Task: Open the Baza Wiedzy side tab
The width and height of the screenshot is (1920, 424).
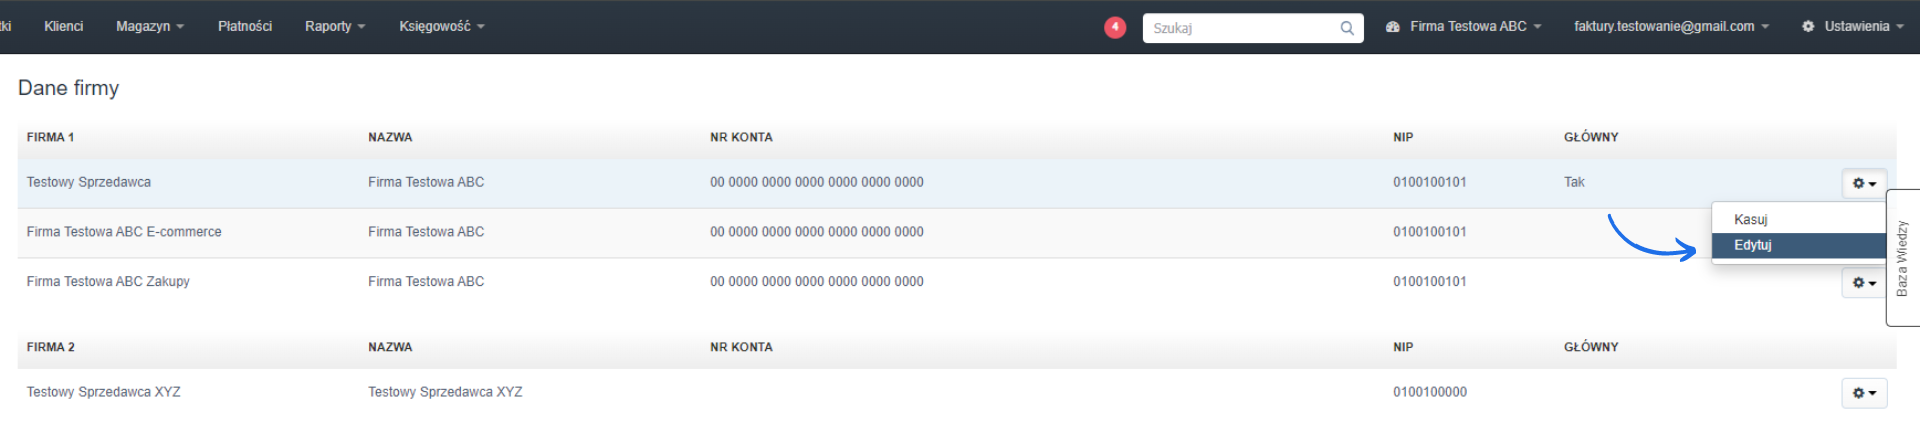Action: click(1902, 258)
